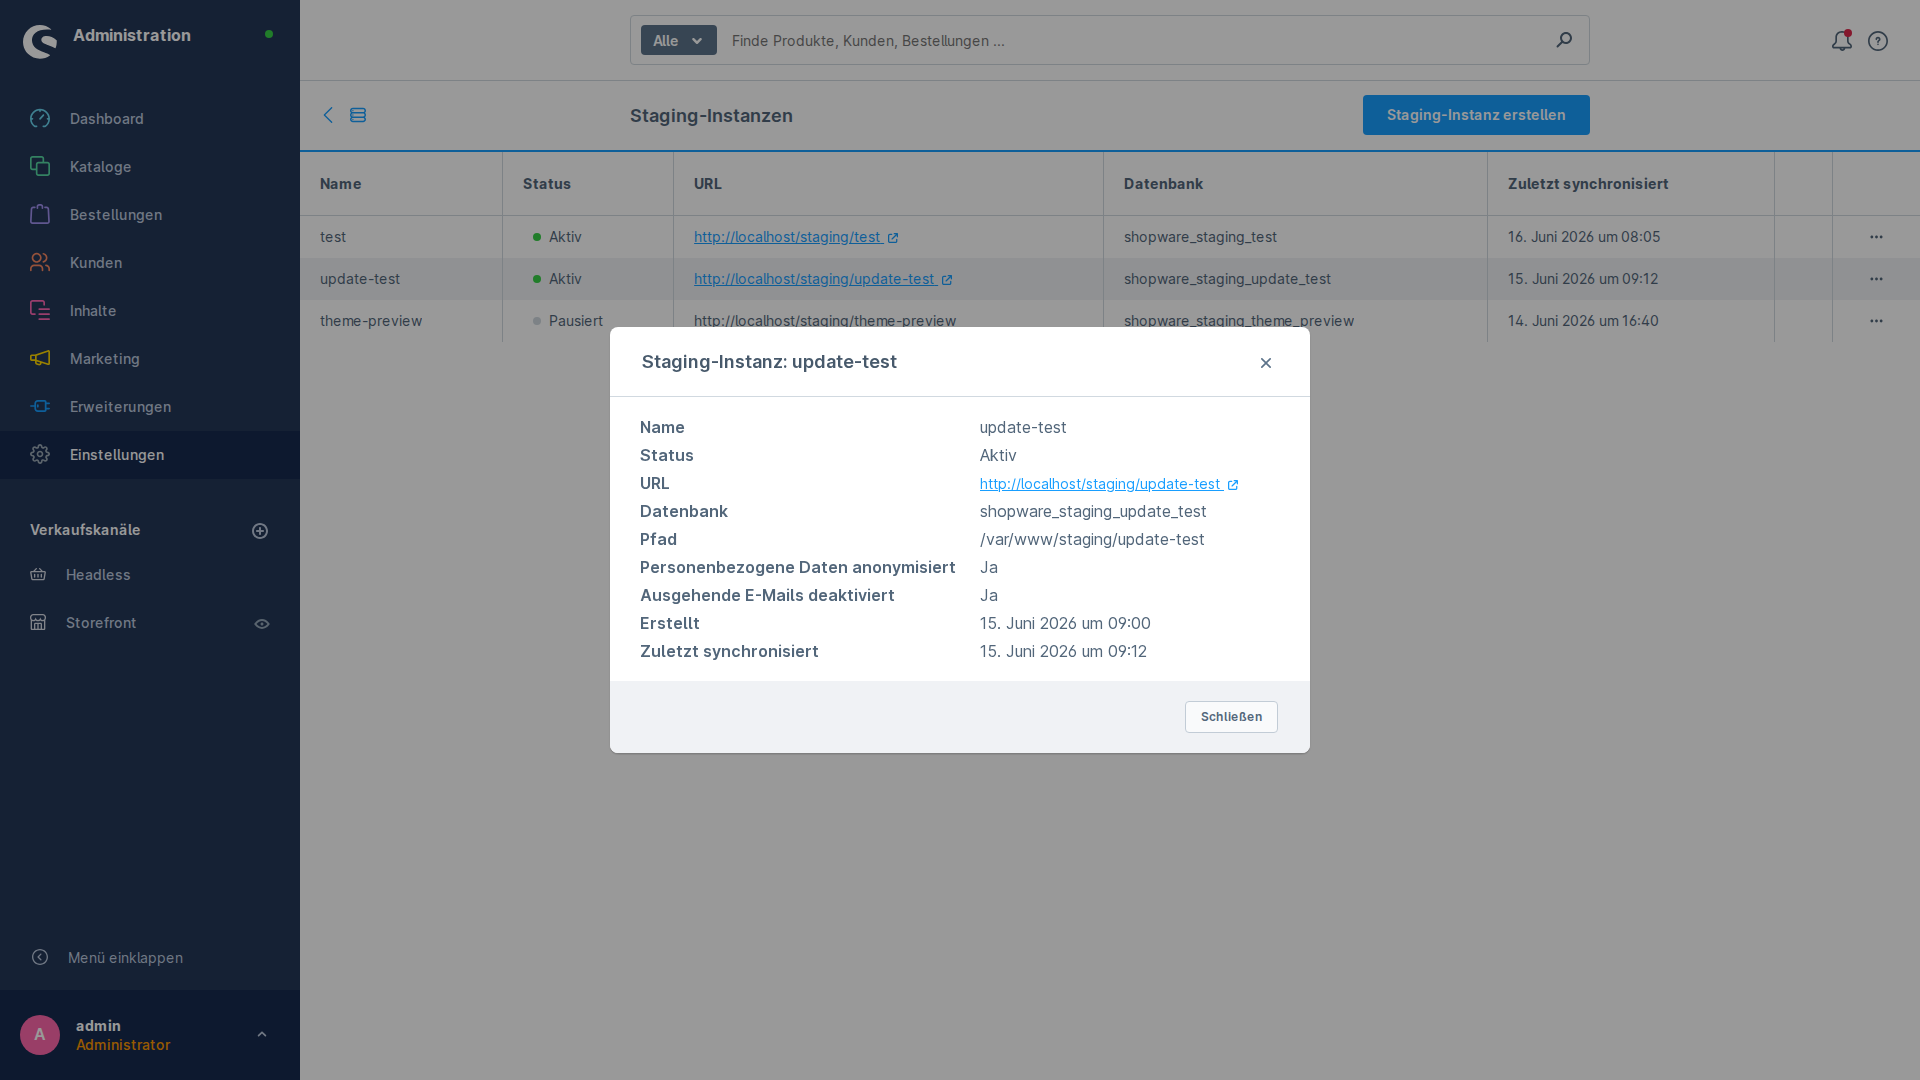Screen dimensions: 1920x1080
Task: Open the update-test URL link in modal
Action: [1109, 484]
